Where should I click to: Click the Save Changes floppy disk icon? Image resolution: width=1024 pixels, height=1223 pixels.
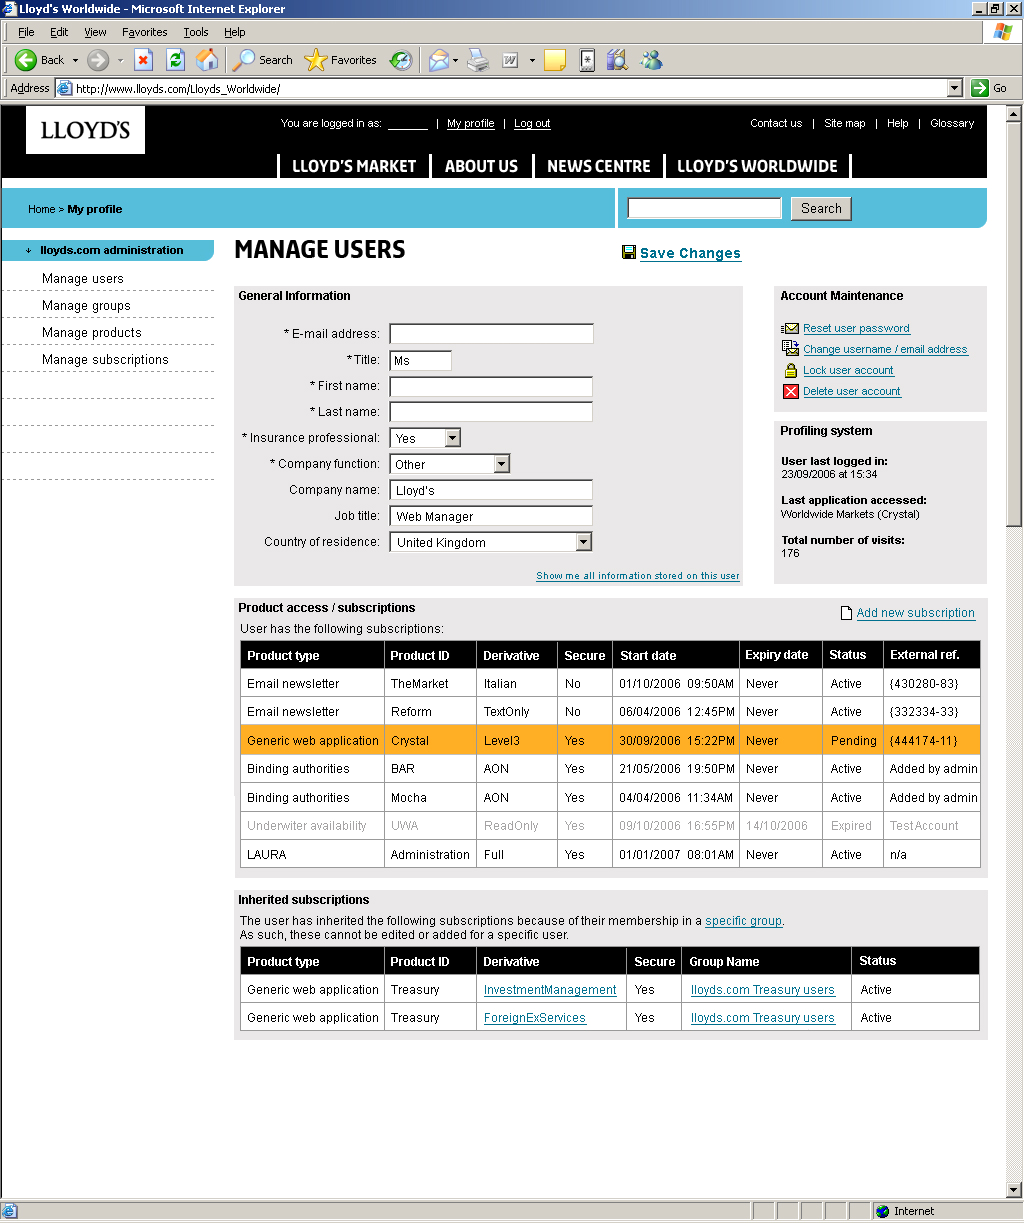pyautogui.click(x=629, y=253)
